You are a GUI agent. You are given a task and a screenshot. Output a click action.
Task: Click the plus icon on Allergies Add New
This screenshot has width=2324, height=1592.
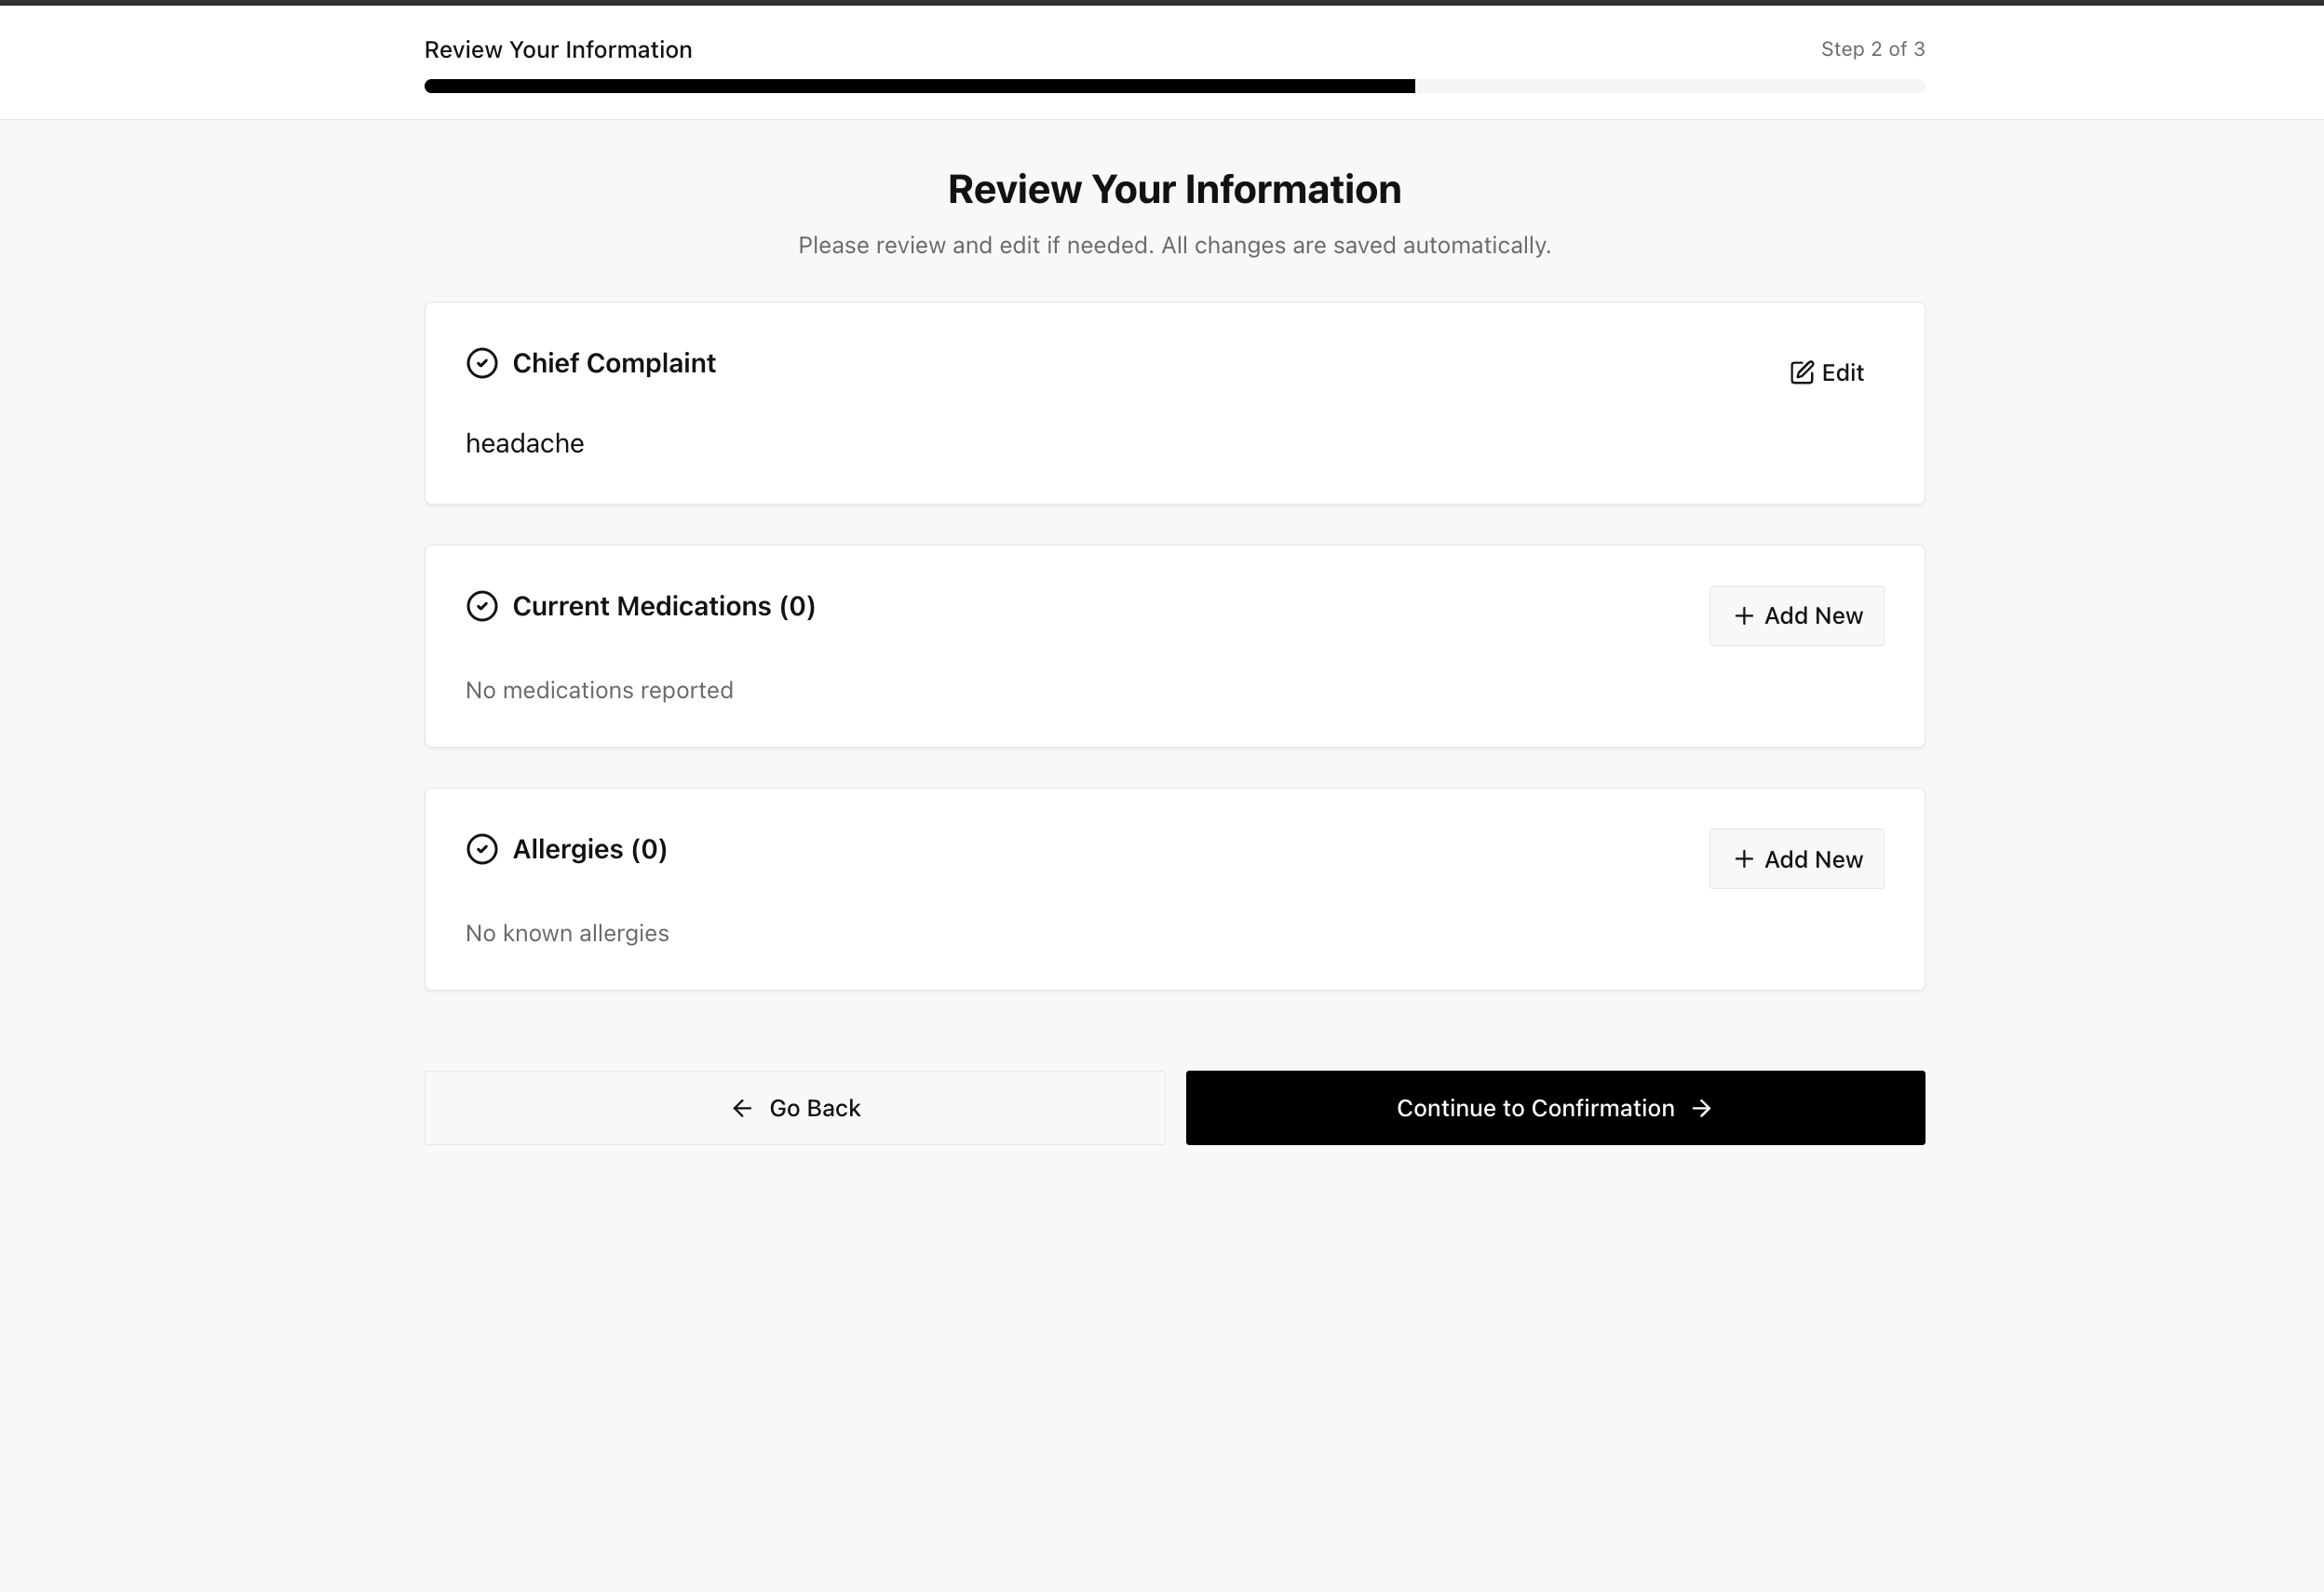click(1744, 858)
